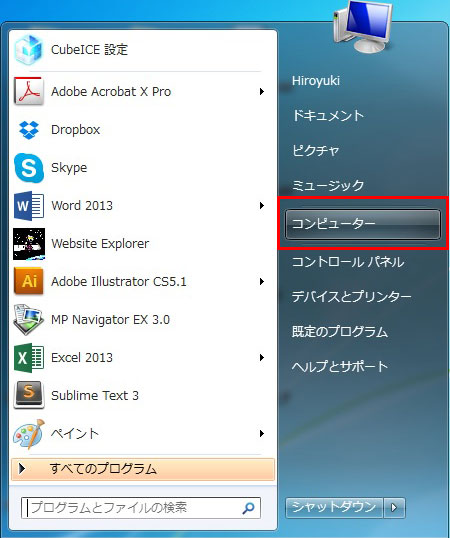Expand ペイント recent files arrow
Viewport: 450px width, 538px height.
tap(262, 434)
